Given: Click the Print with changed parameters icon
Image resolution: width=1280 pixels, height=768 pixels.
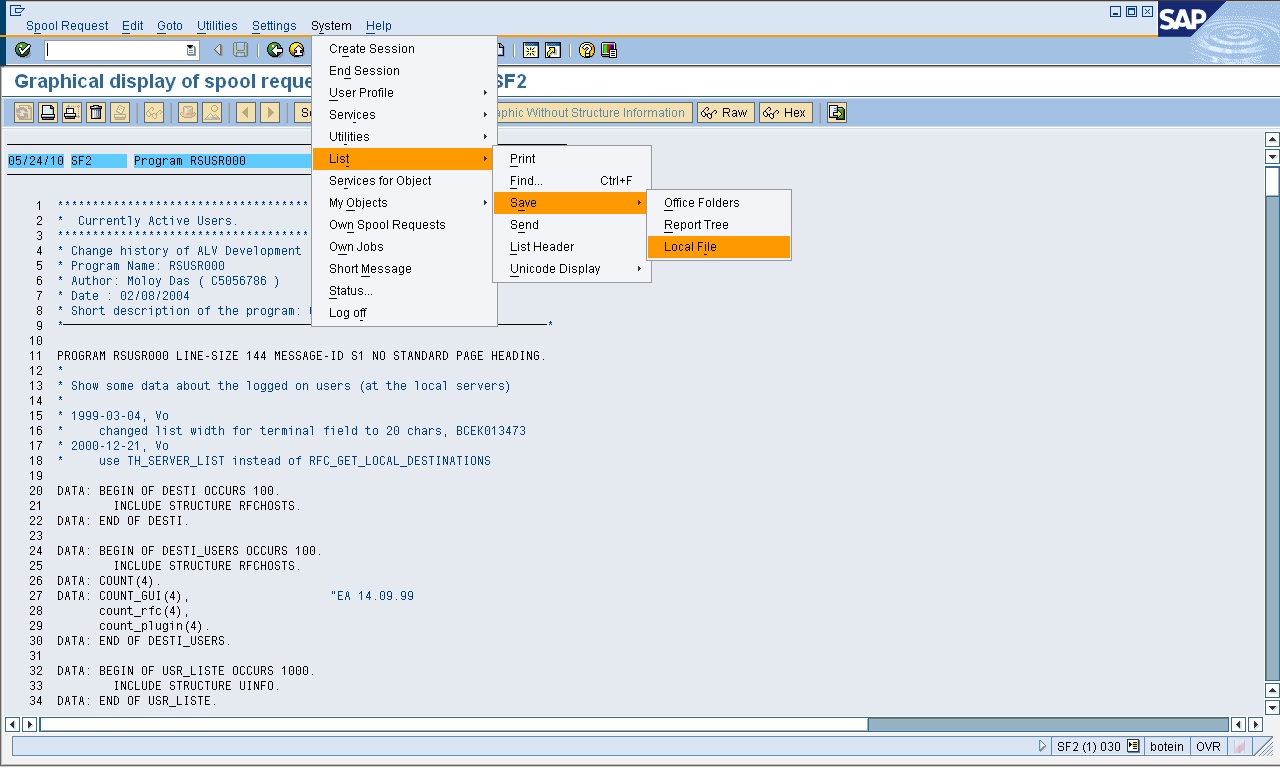Looking at the screenshot, I should coord(71,113).
